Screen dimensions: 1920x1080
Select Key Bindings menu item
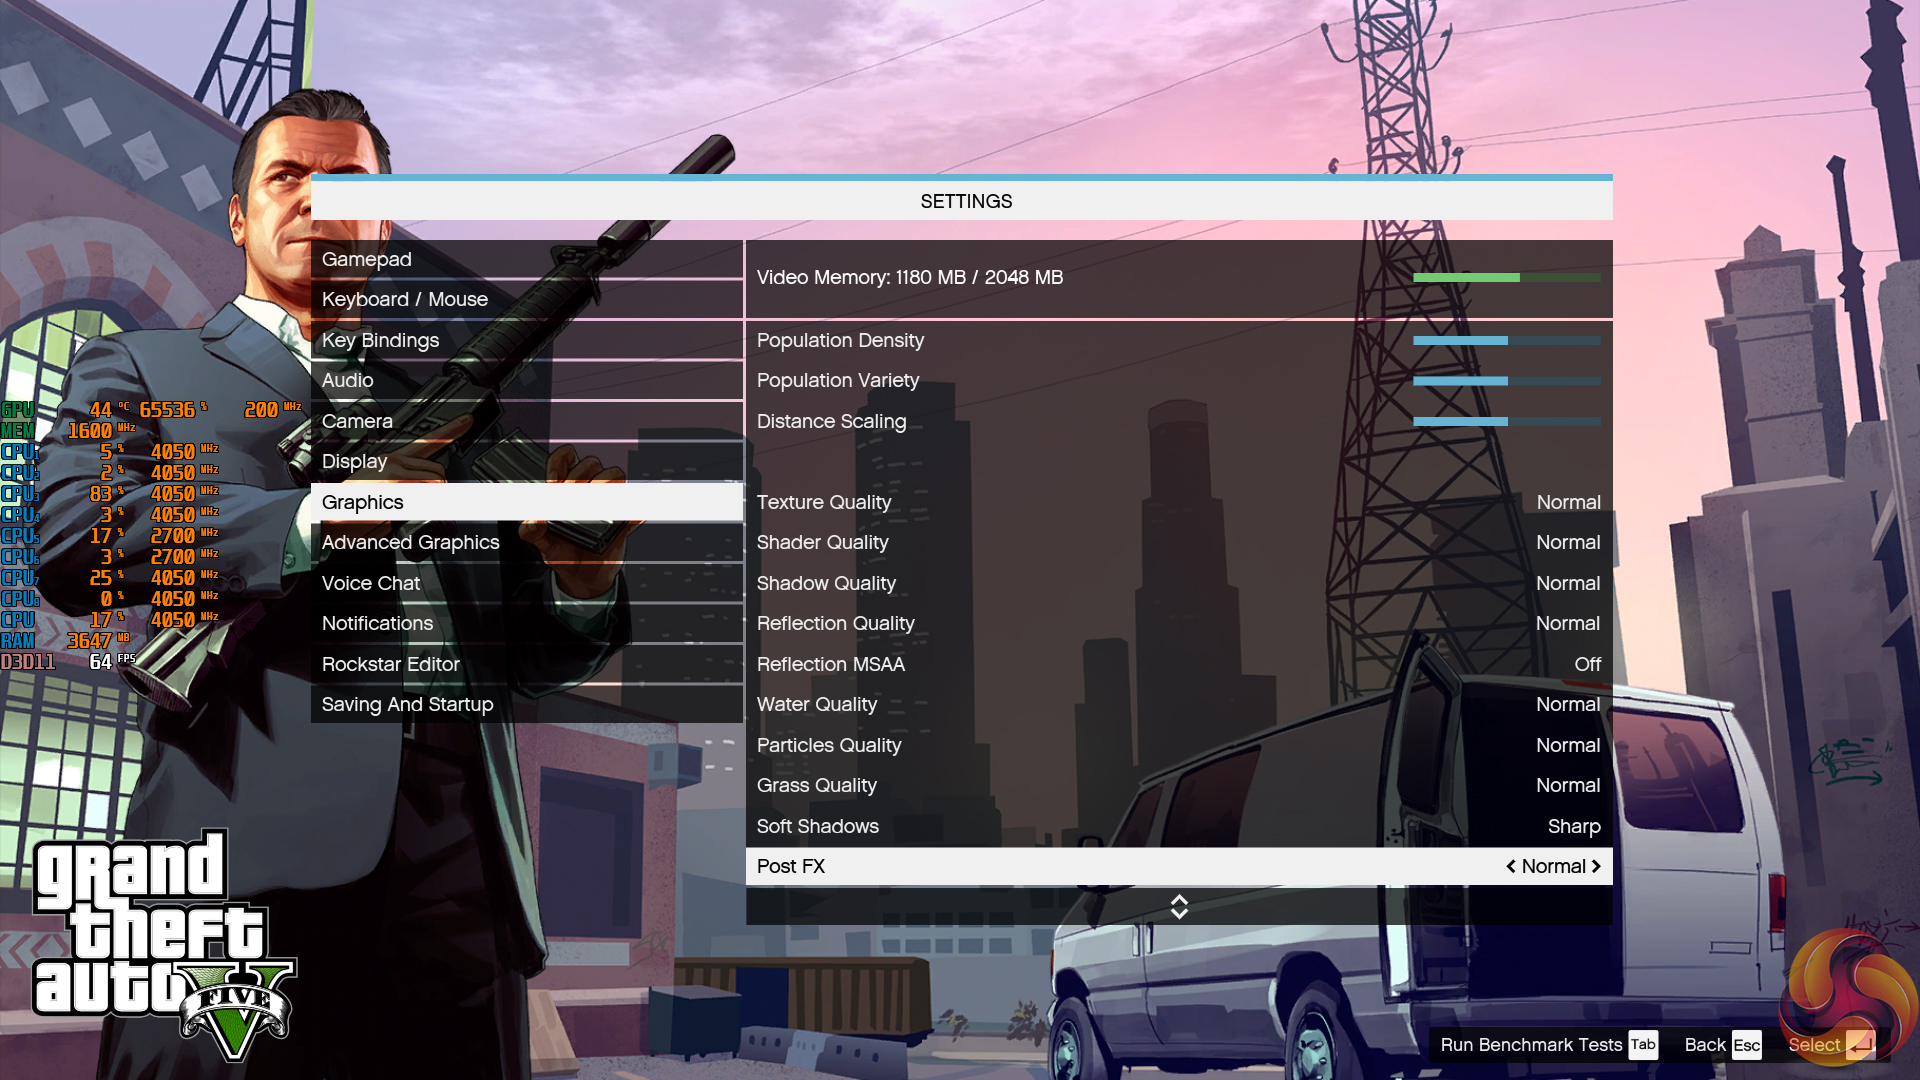pyautogui.click(x=380, y=340)
